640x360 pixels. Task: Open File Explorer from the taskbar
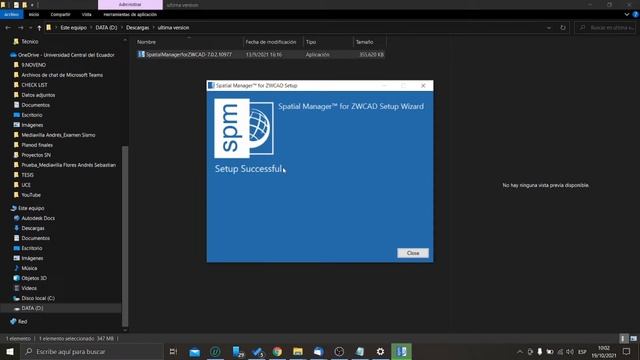point(298,351)
